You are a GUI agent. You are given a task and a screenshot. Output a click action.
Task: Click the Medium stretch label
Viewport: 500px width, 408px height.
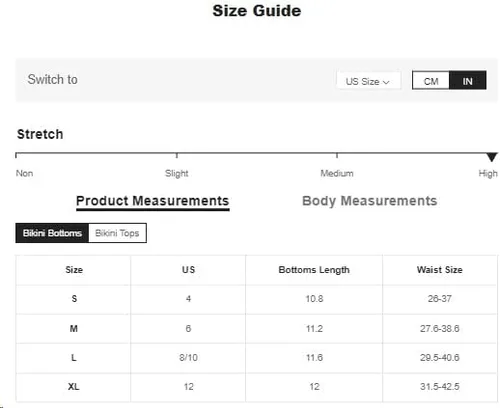[x=337, y=173]
